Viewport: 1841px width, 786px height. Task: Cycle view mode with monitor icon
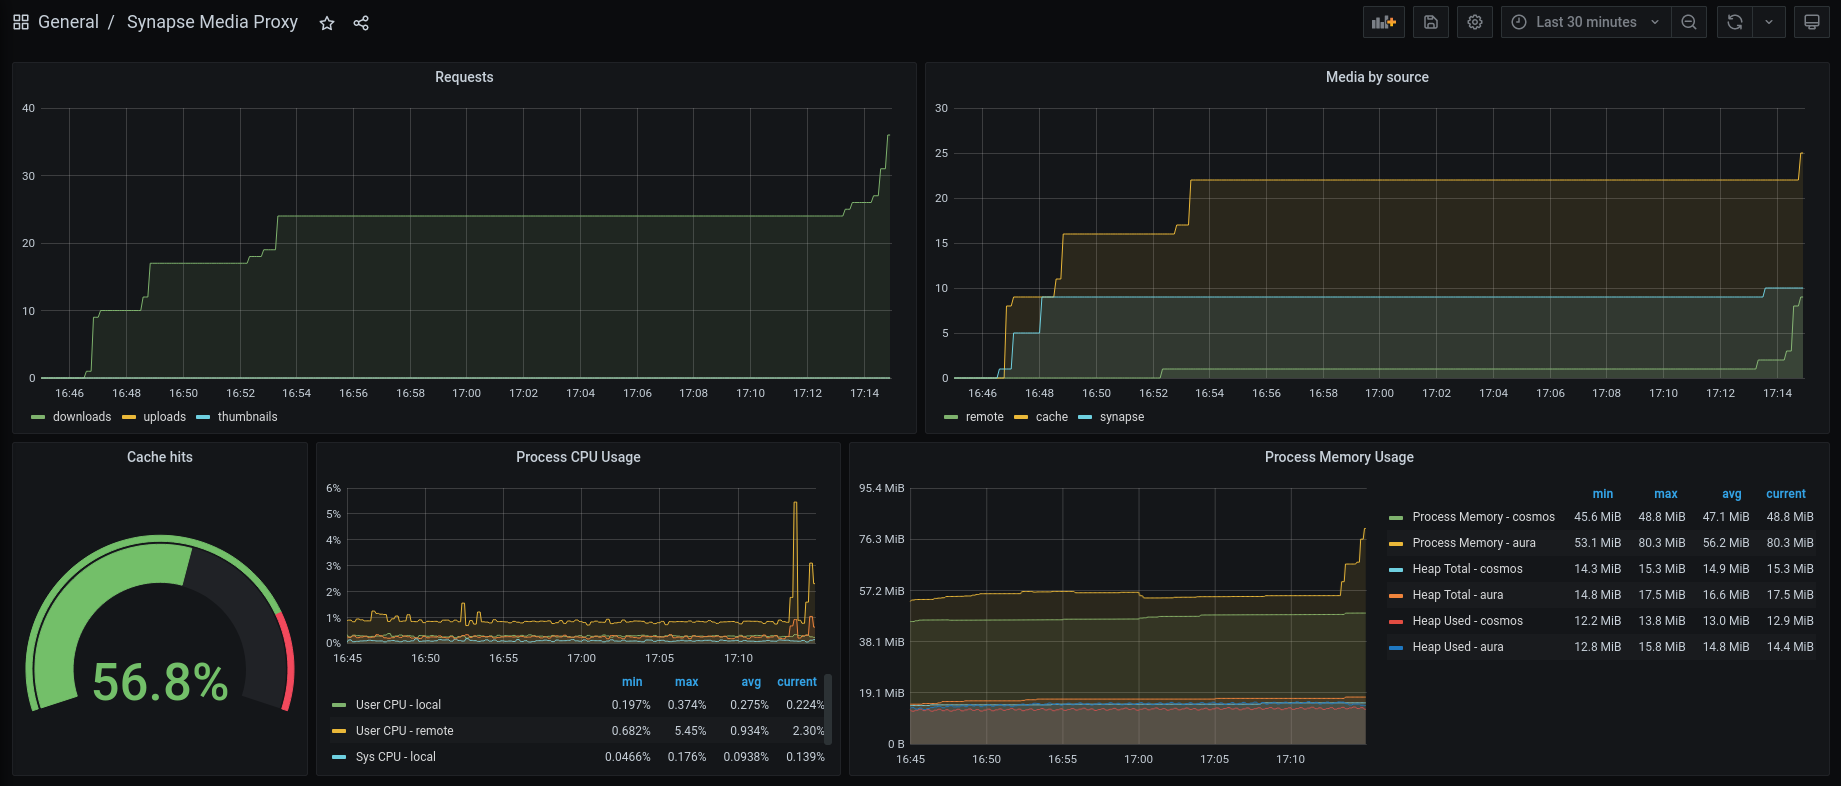pyautogui.click(x=1812, y=22)
